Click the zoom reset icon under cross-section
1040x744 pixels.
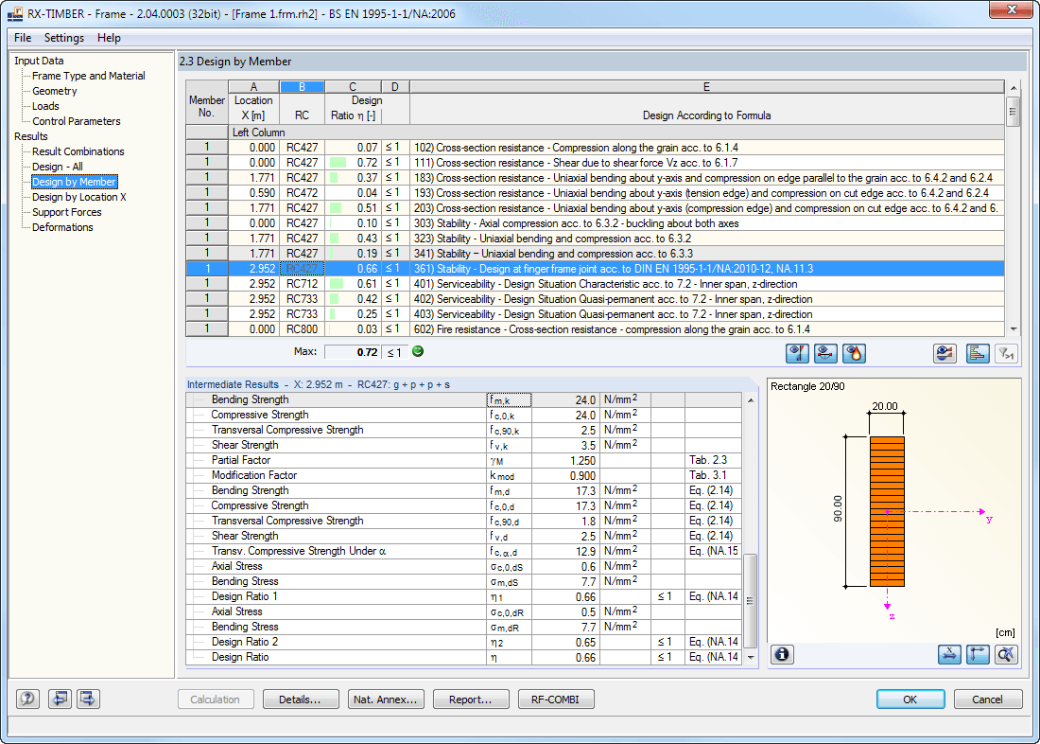point(1006,654)
